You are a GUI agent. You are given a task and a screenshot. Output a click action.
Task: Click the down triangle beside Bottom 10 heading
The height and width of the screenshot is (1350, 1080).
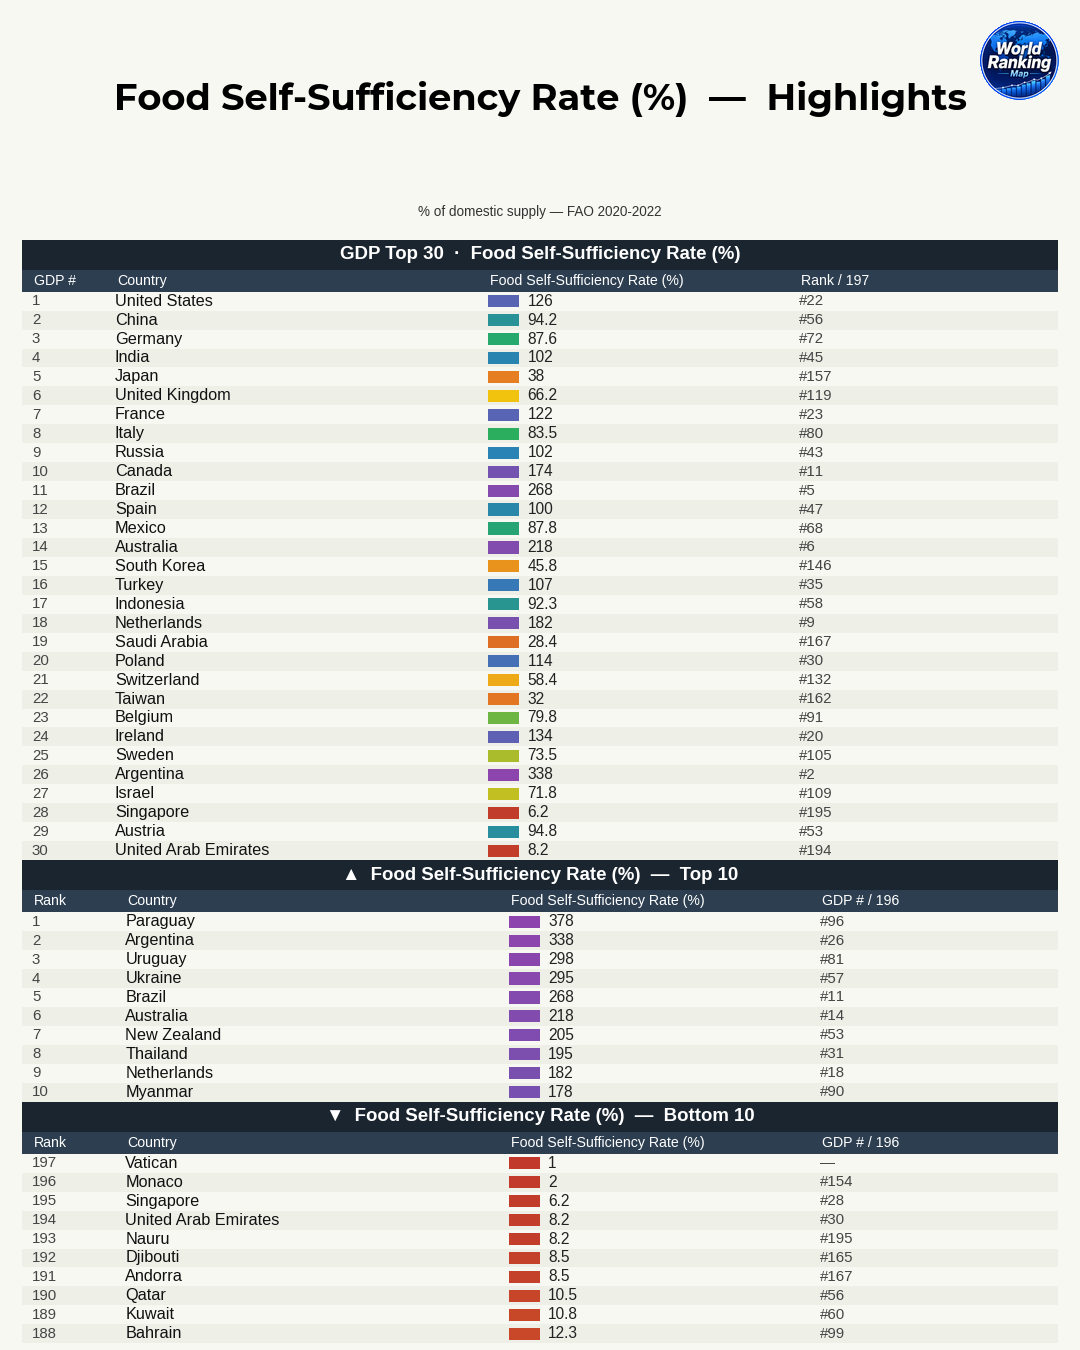point(335,1115)
